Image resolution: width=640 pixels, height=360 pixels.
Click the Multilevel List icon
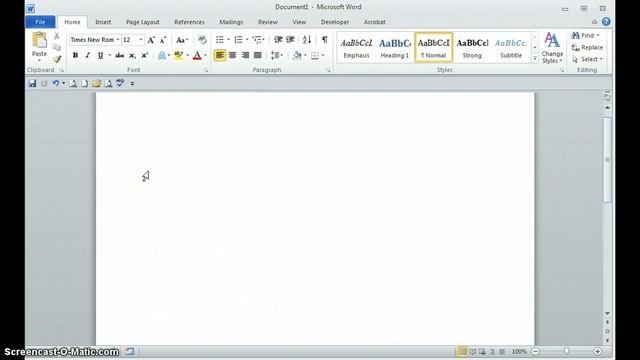(257, 40)
